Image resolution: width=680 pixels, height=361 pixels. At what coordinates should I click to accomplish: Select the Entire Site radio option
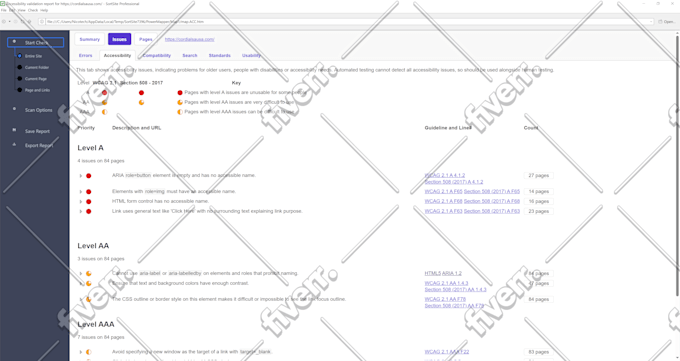click(x=20, y=56)
